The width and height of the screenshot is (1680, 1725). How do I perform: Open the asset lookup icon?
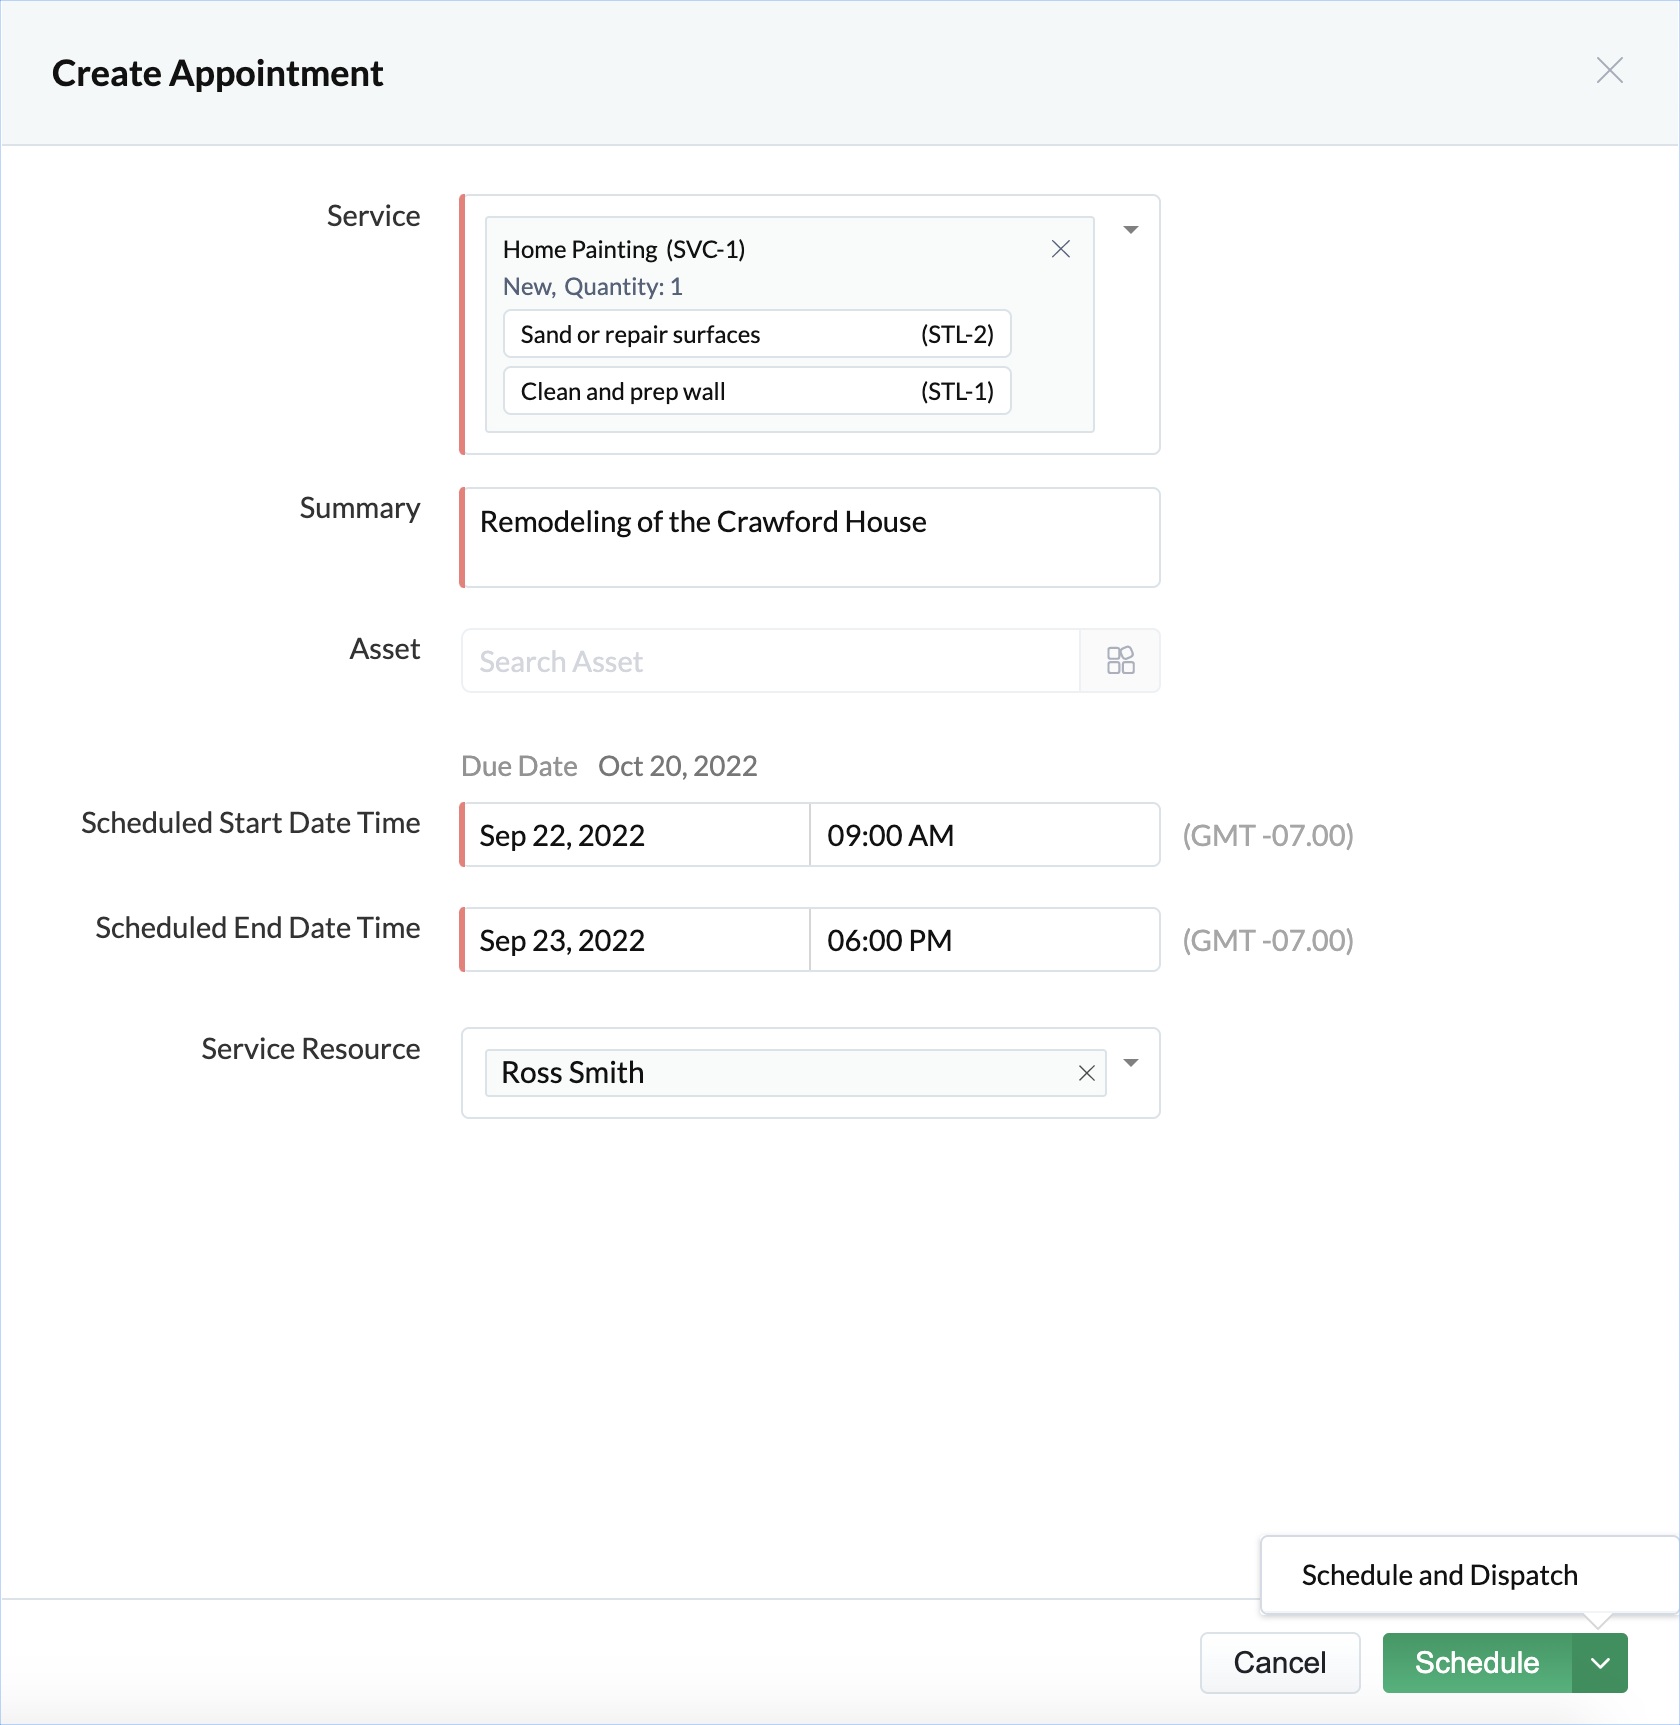coord(1120,661)
